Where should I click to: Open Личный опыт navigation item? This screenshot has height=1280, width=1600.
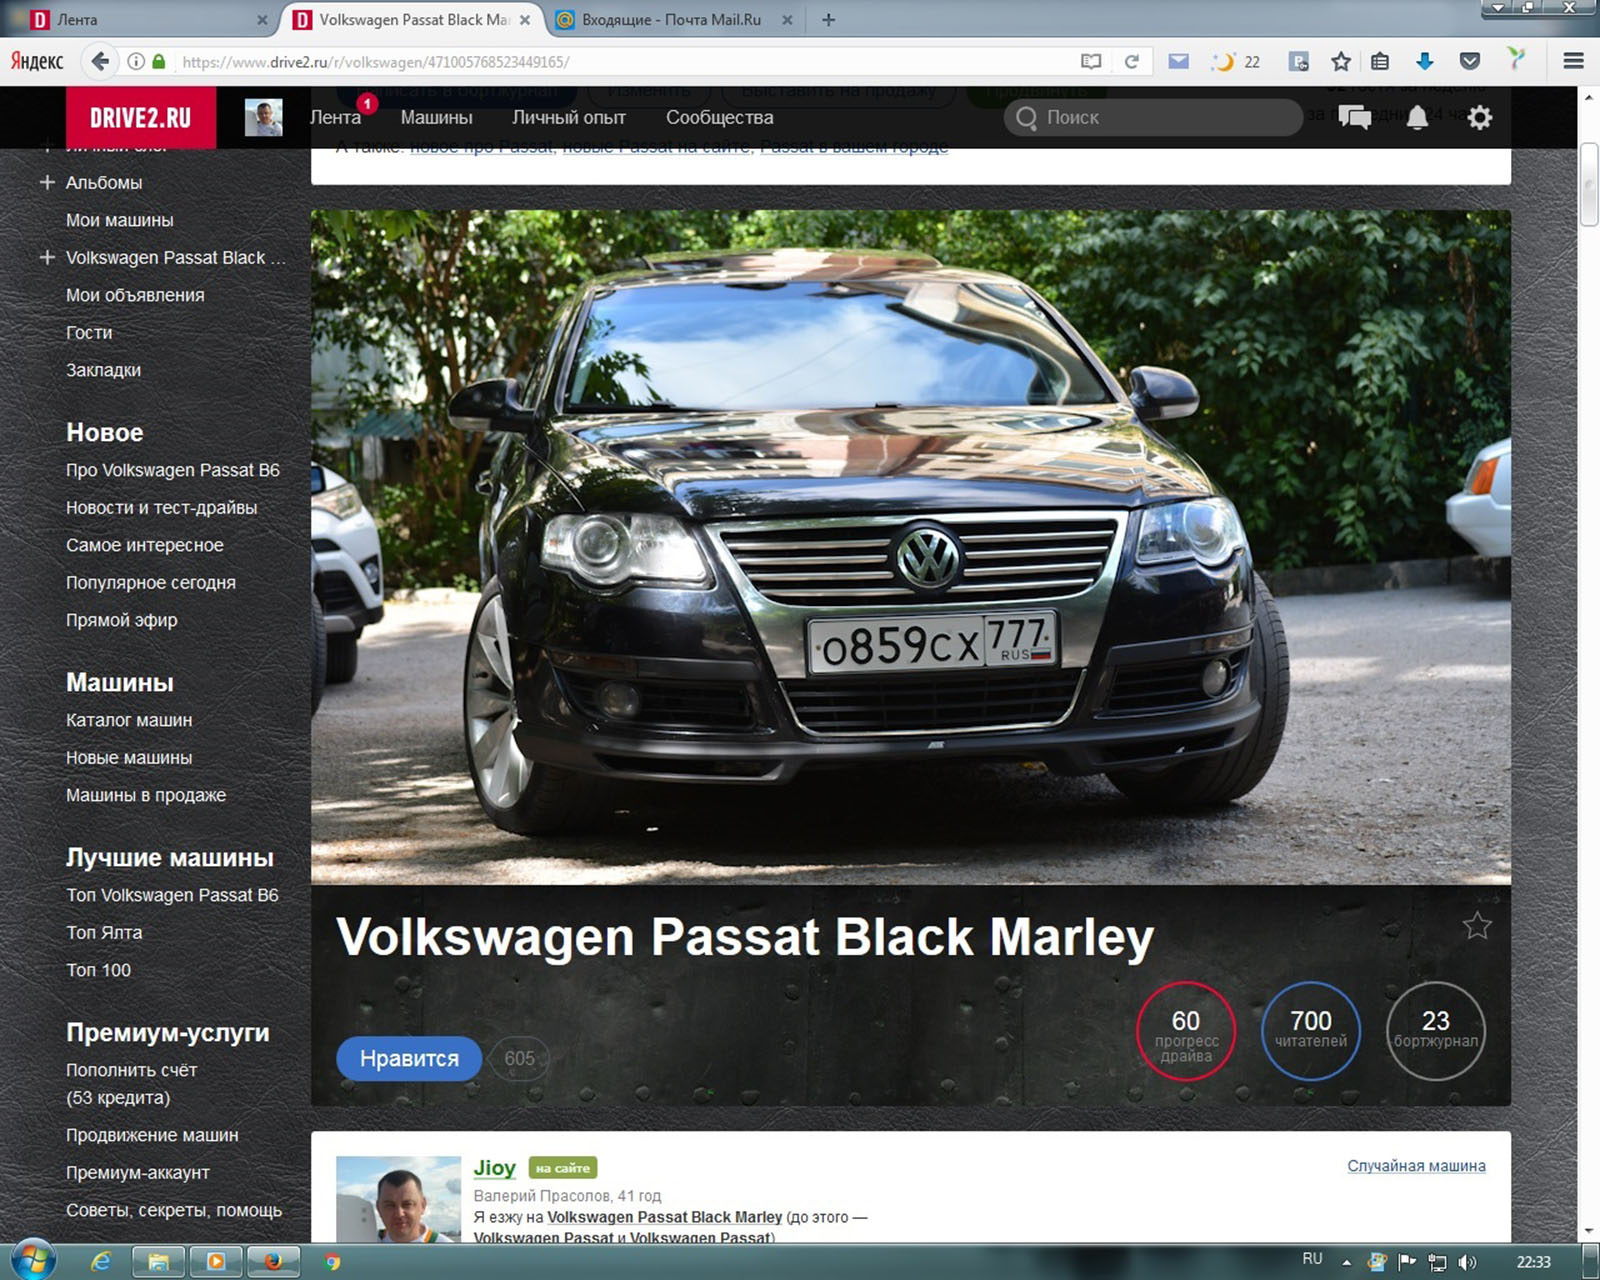pos(569,117)
